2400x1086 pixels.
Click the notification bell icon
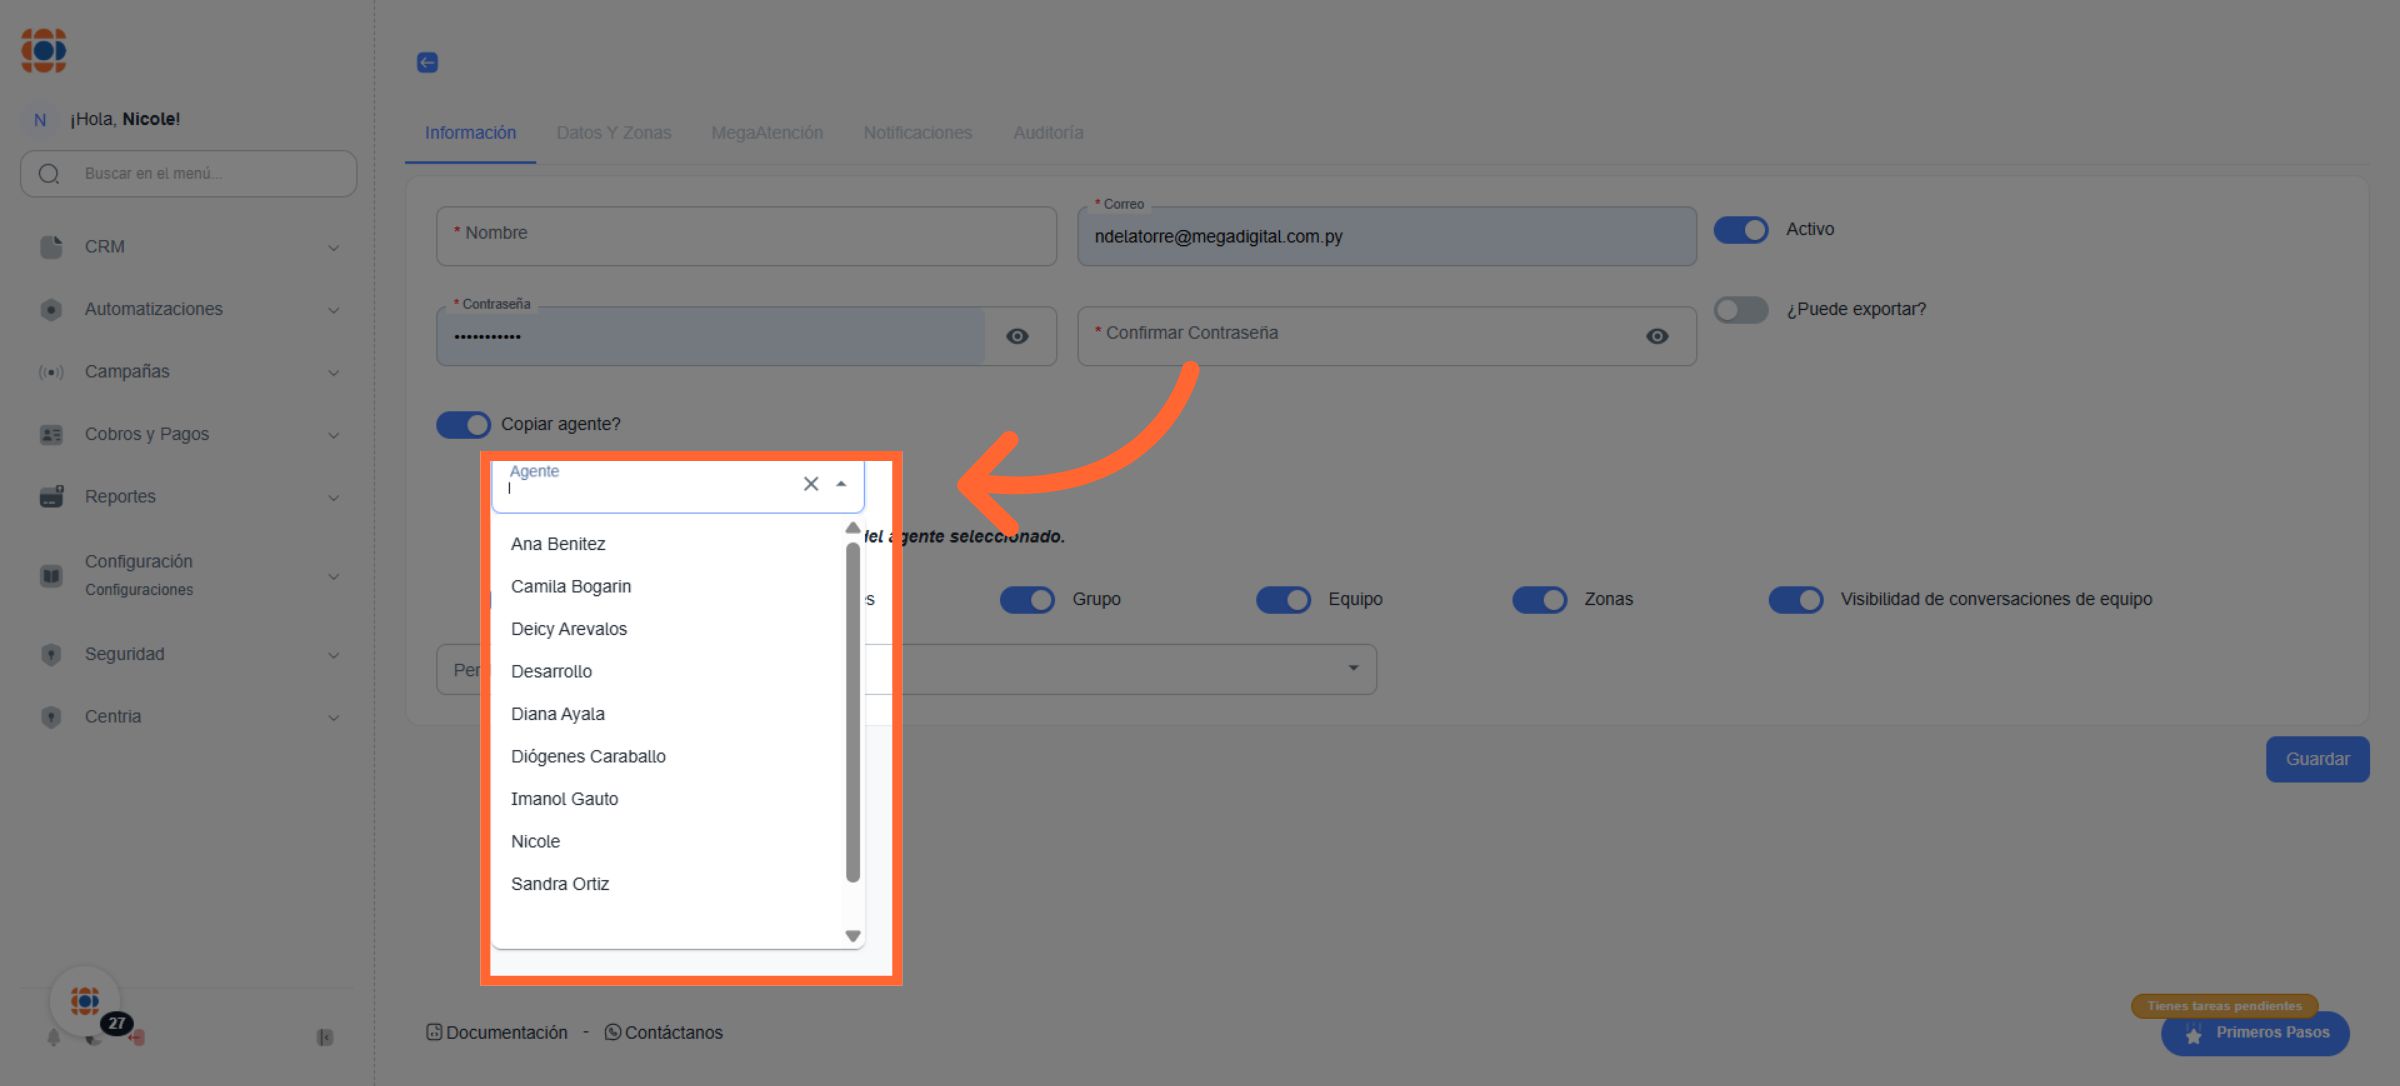54,1037
